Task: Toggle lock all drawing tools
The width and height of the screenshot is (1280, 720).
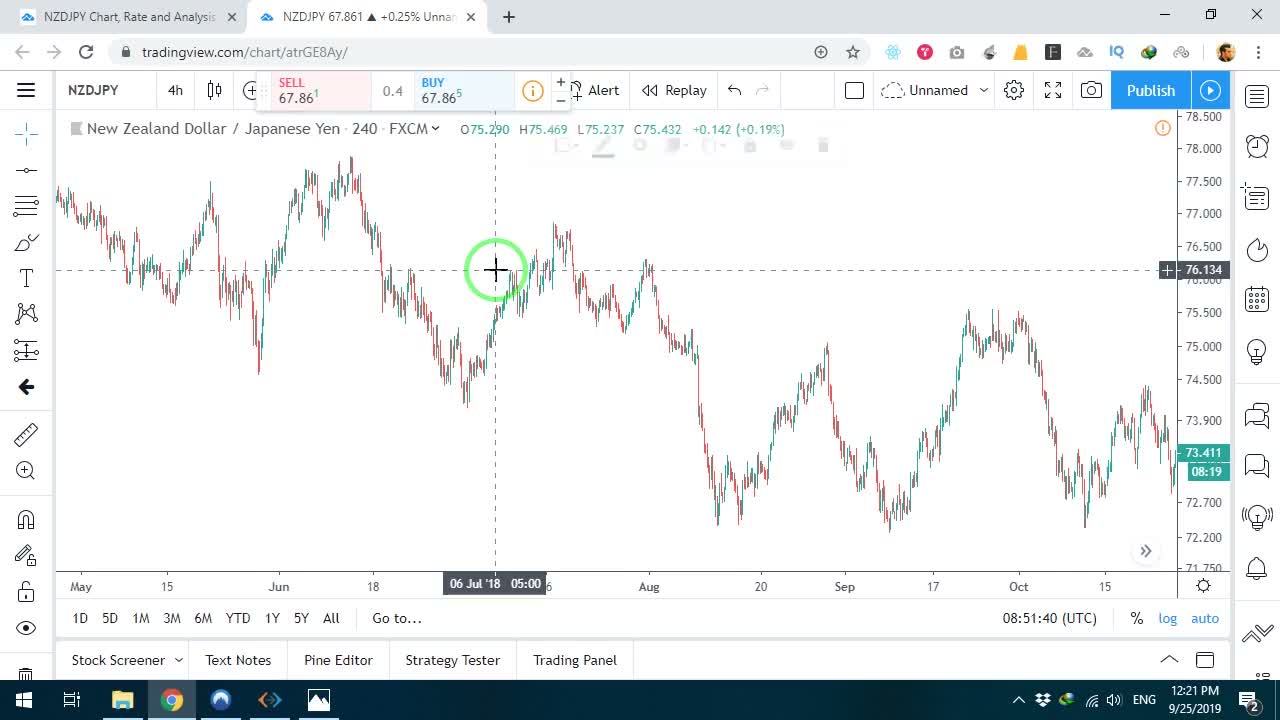Action: click(x=26, y=592)
